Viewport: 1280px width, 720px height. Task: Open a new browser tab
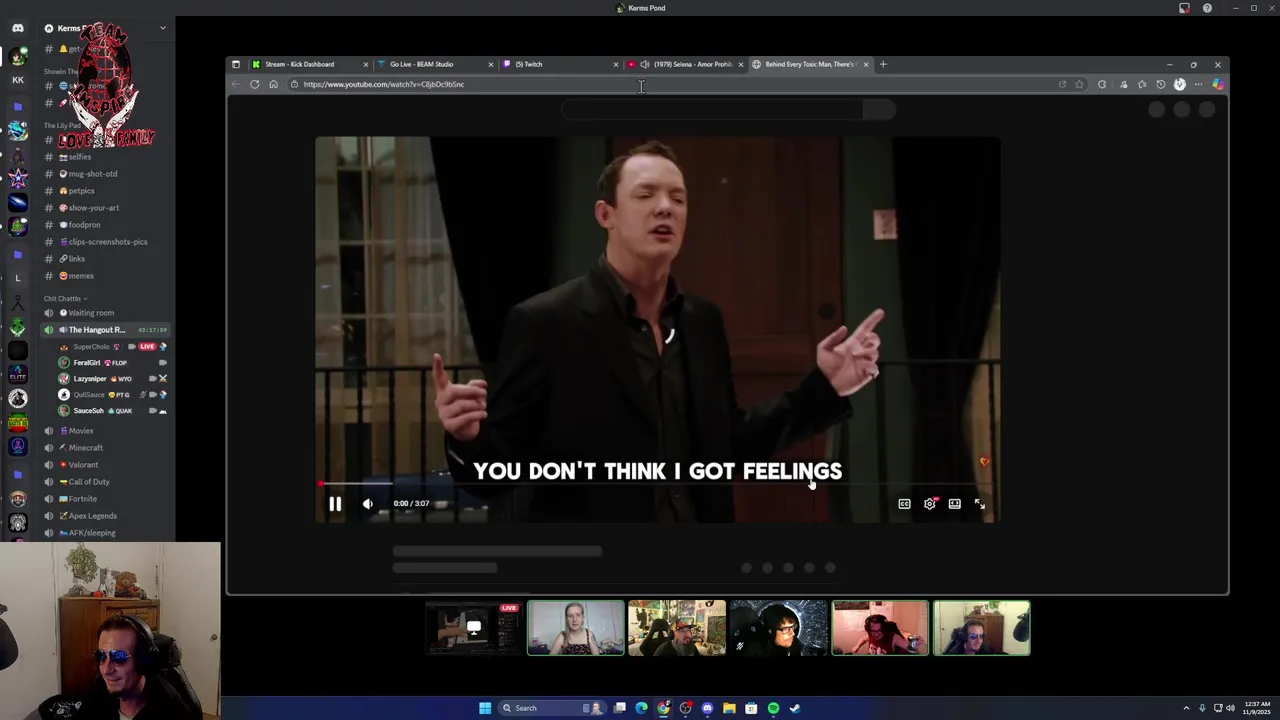pos(883,64)
